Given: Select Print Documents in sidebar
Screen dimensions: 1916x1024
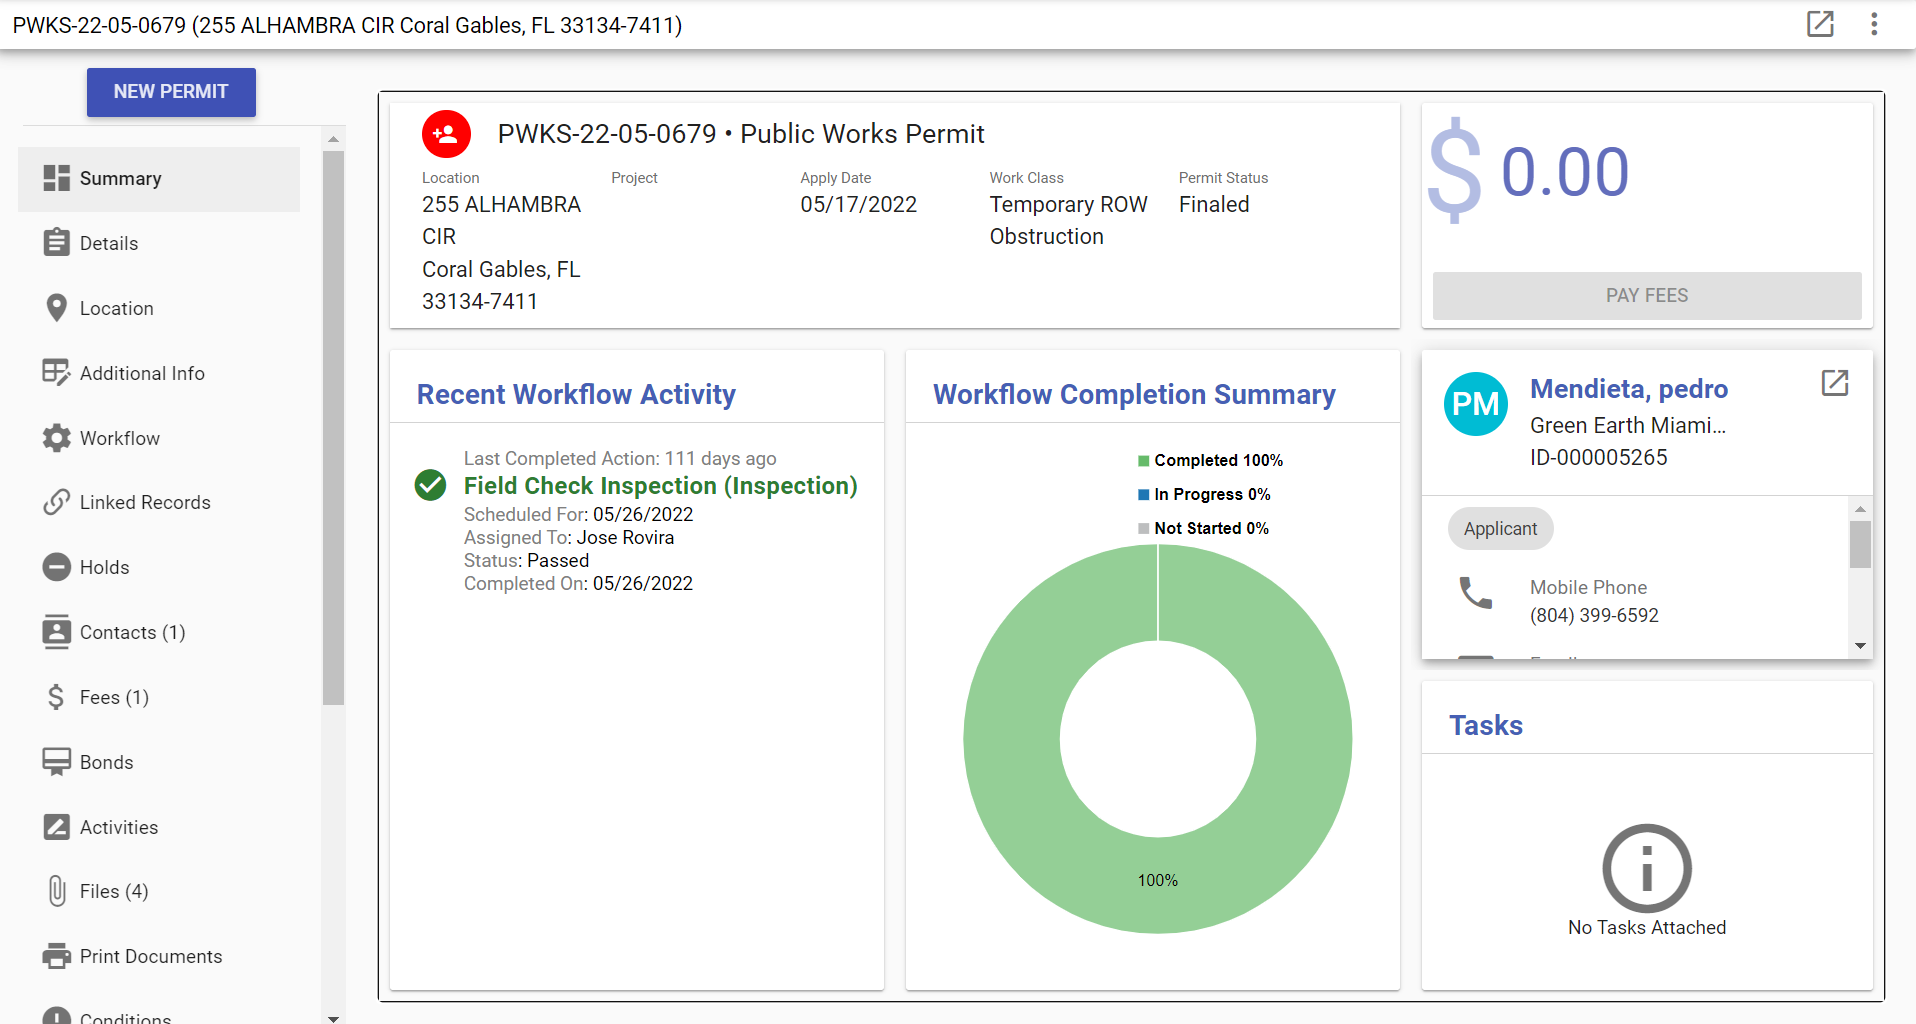Looking at the screenshot, I should point(150,956).
